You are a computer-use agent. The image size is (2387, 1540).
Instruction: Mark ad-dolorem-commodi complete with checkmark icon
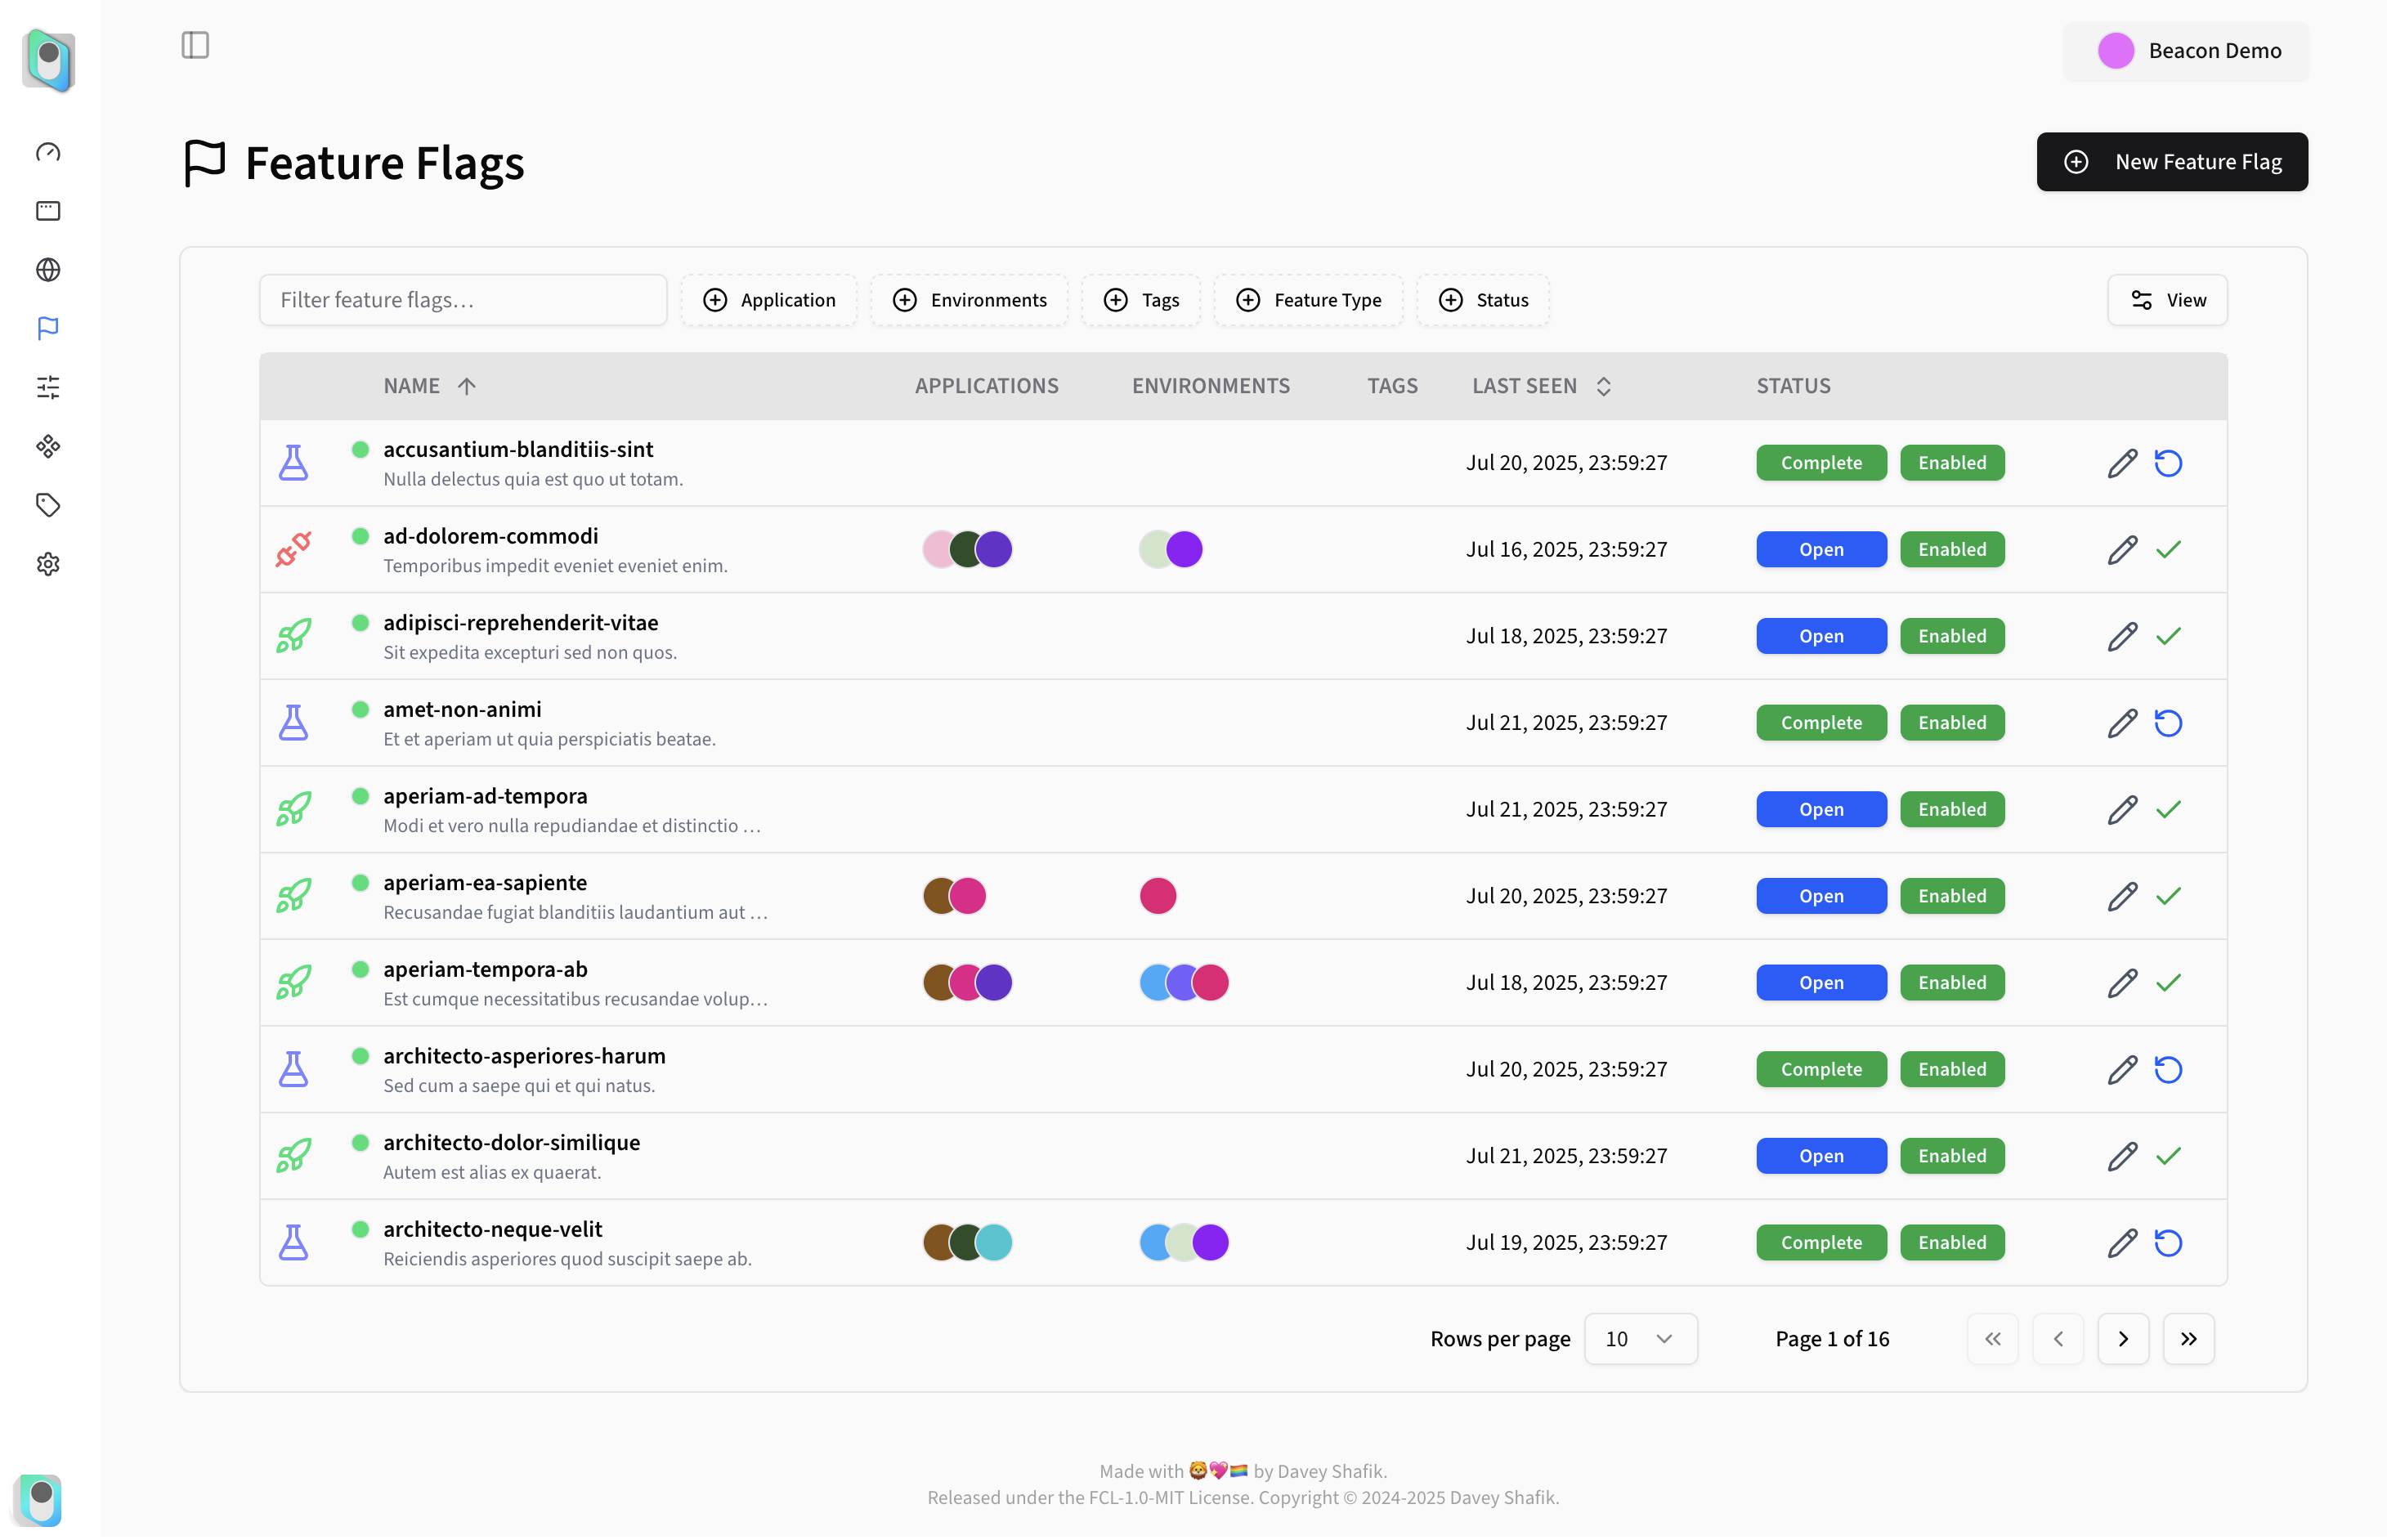coord(2168,550)
